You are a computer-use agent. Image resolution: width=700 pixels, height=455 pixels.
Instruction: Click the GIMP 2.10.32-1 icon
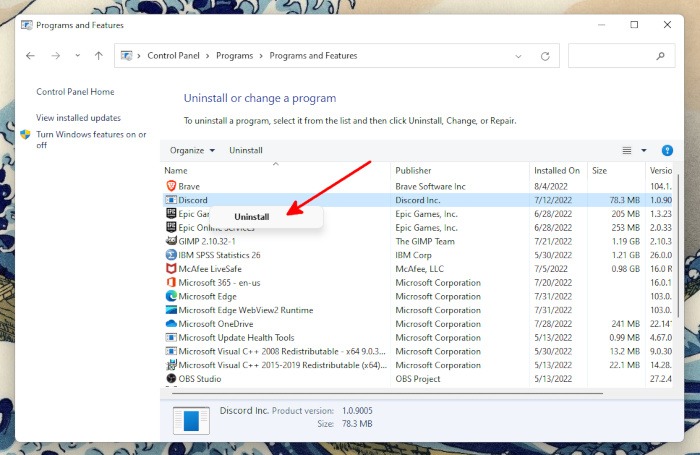point(171,241)
